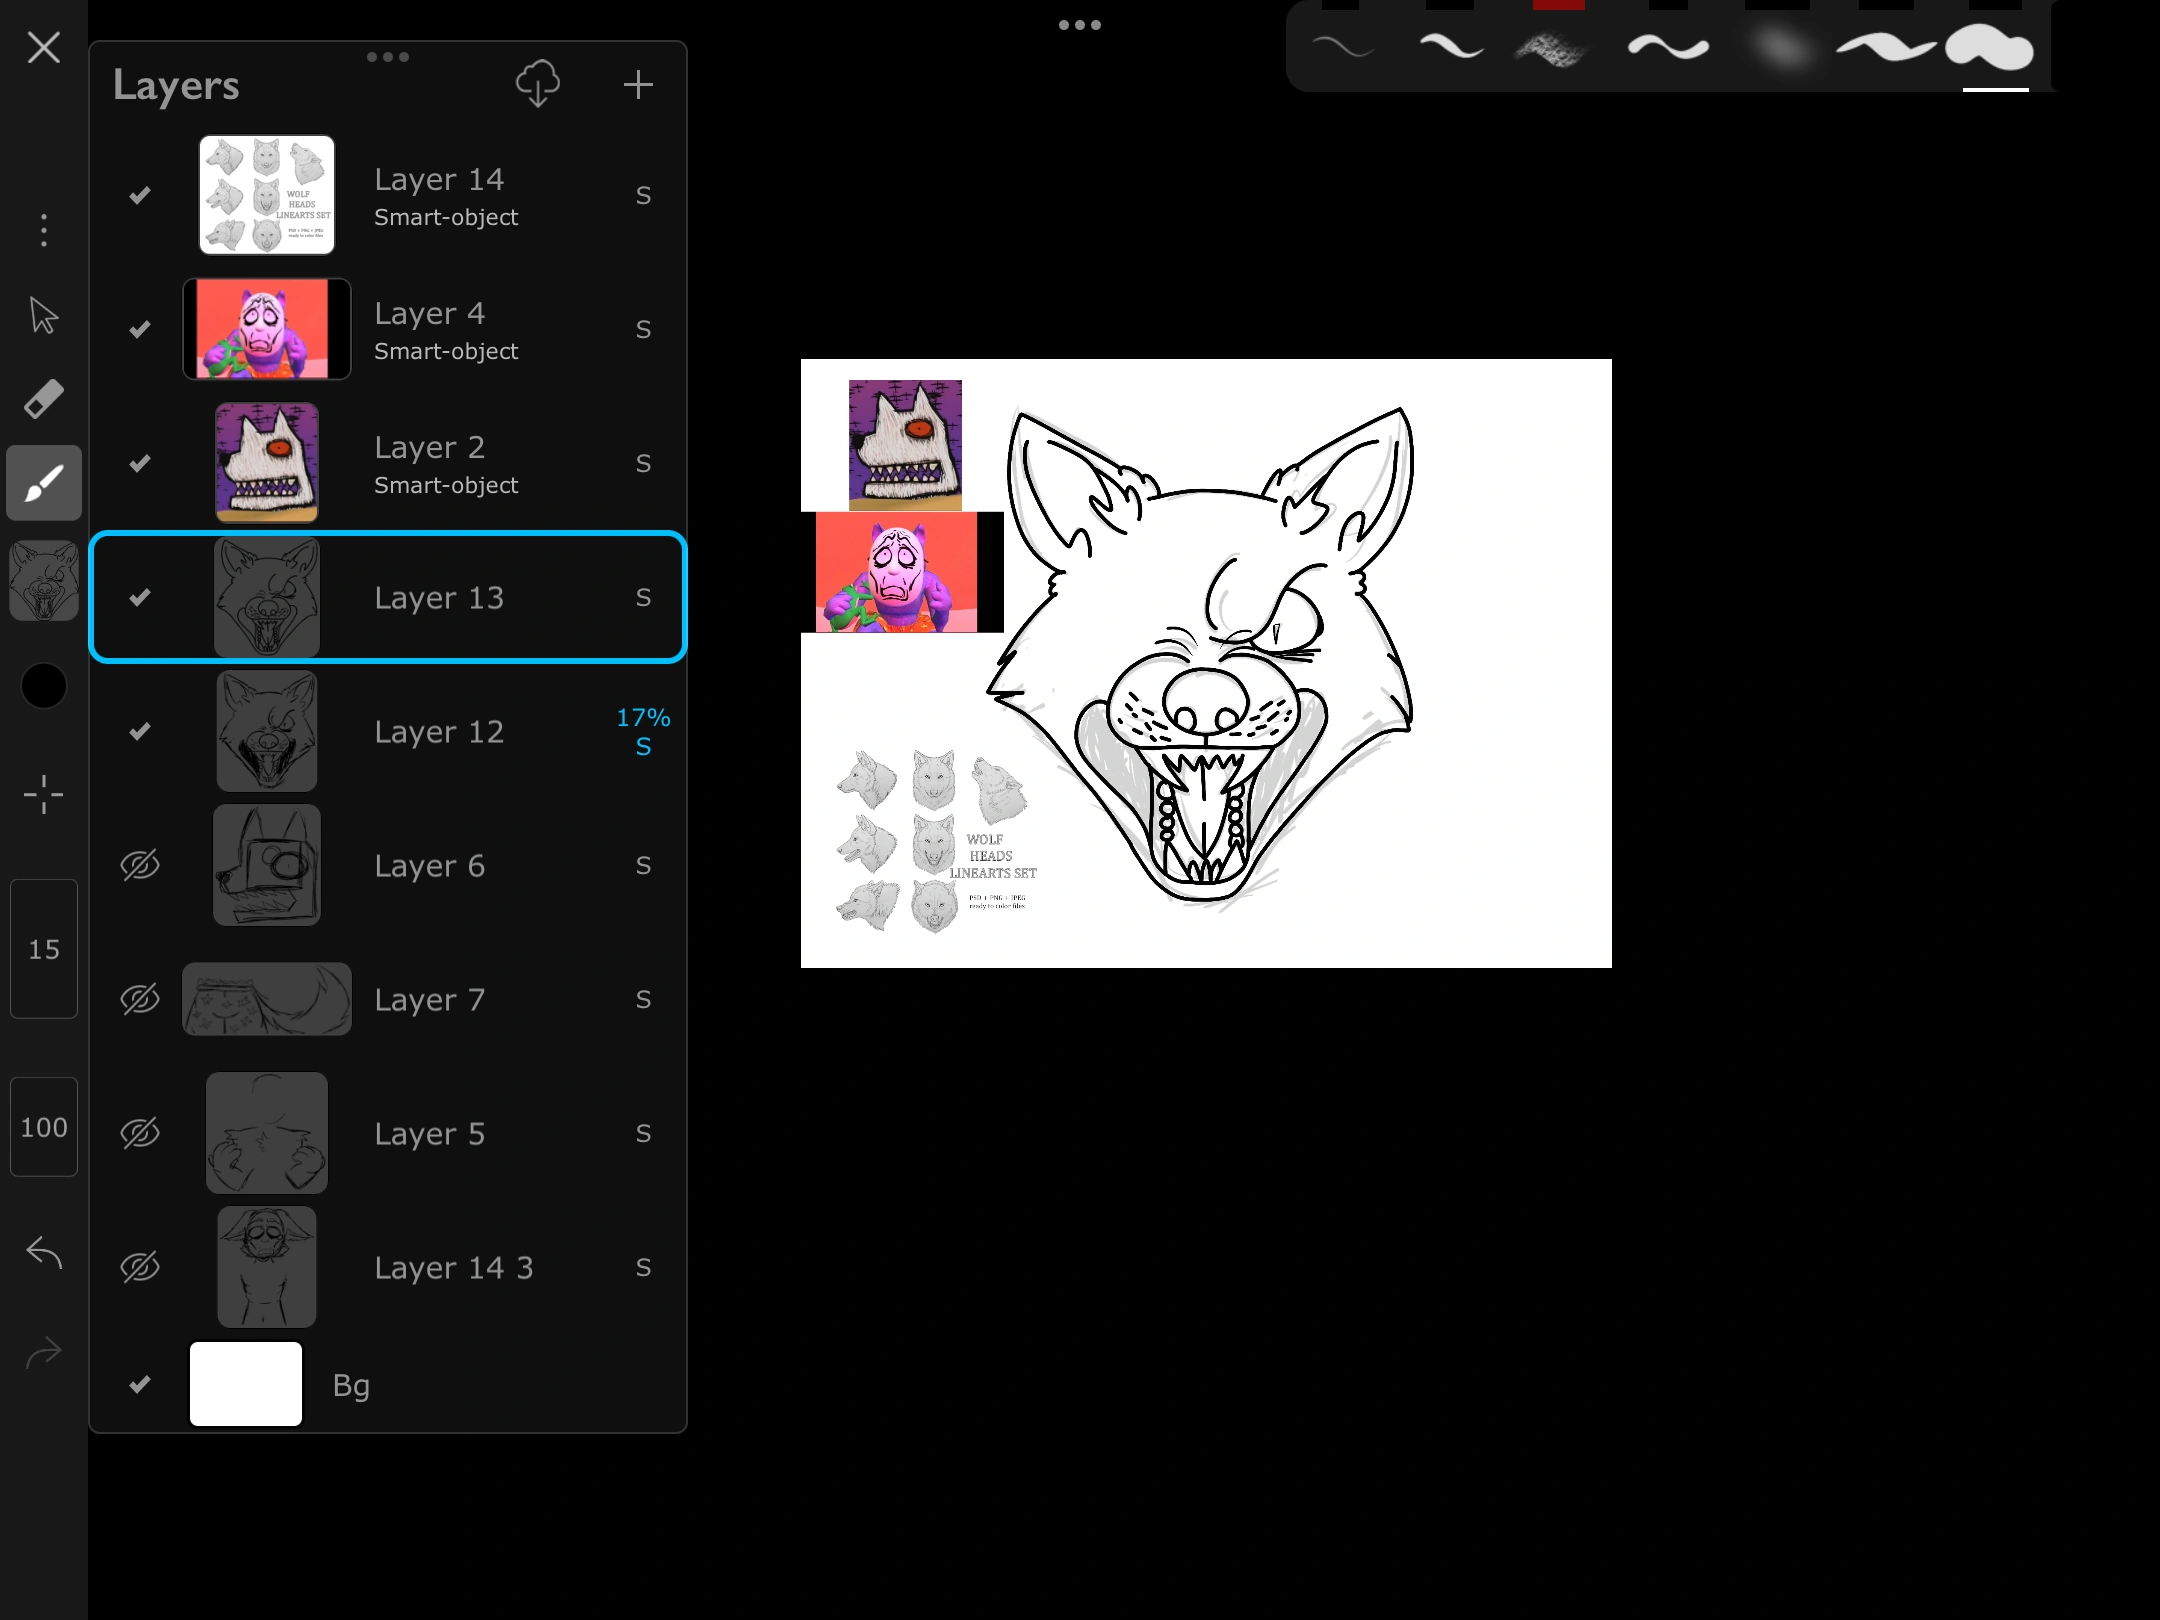Add a new layer with plus

(638, 84)
